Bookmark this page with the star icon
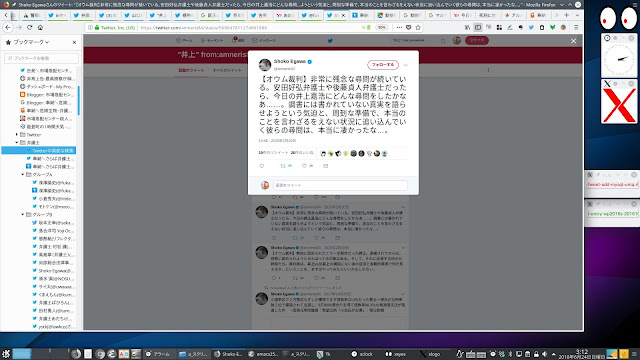 pos(418,27)
